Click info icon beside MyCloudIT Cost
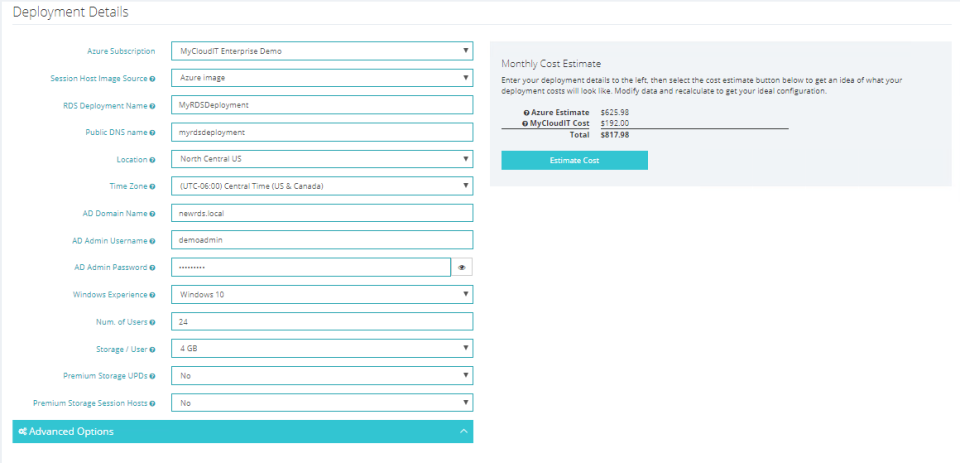Image resolution: width=960 pixels, height=463 pixels. [x=525, y=124]
